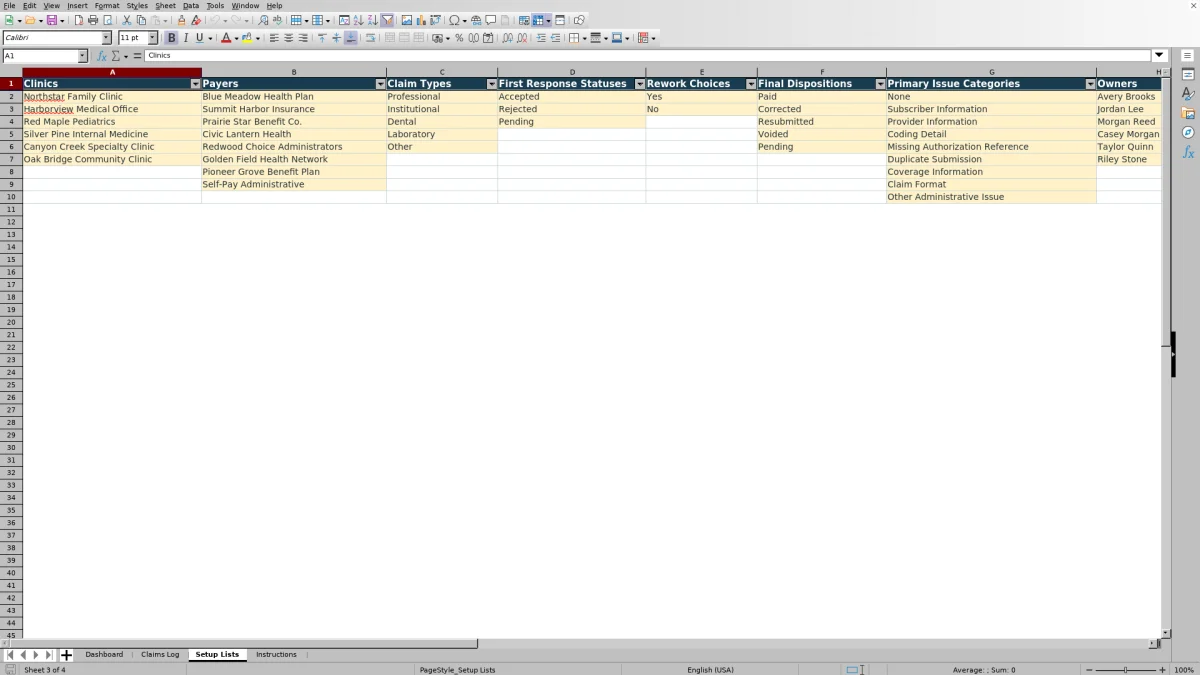The image size is (1200, 675).
Task: Click the Align Left icon
Action: pos(274,38)
